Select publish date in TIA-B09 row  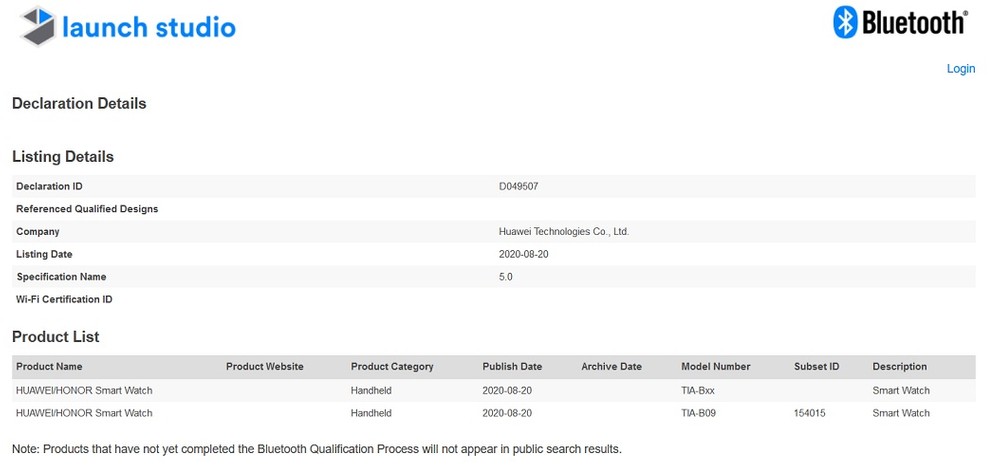point(507,413)
